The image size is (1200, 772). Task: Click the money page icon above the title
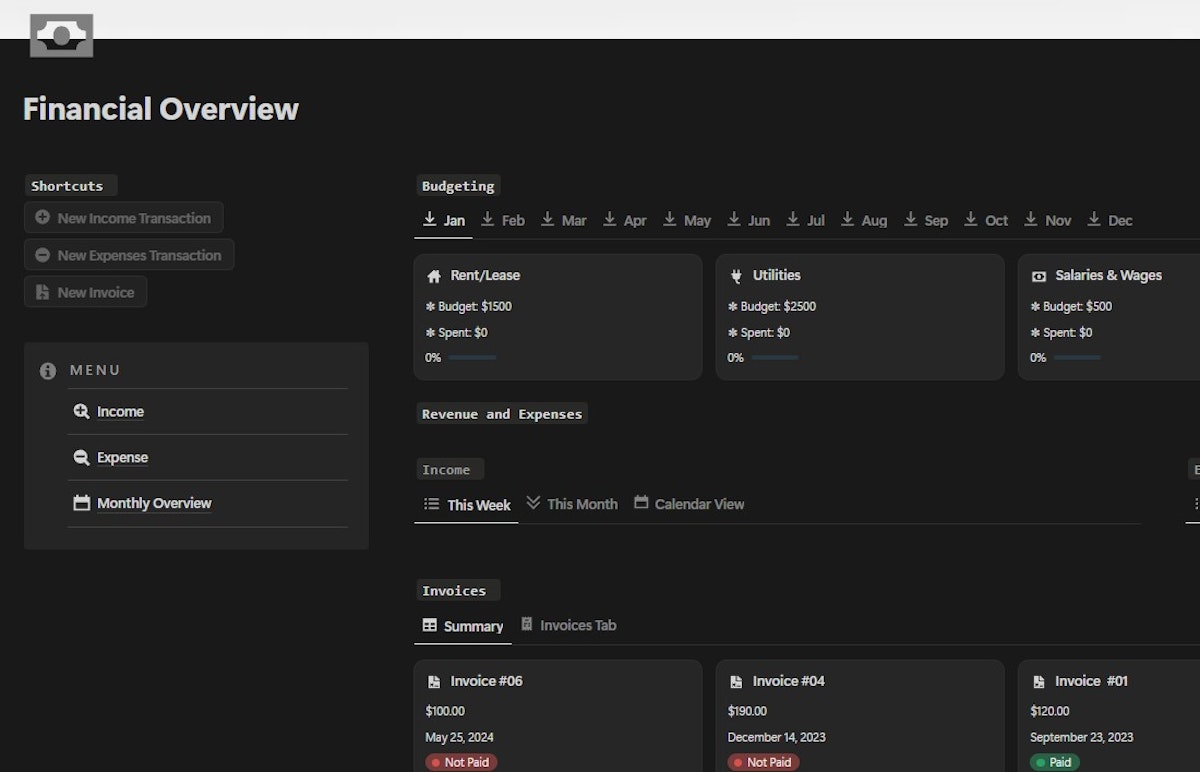coord(61,35)
